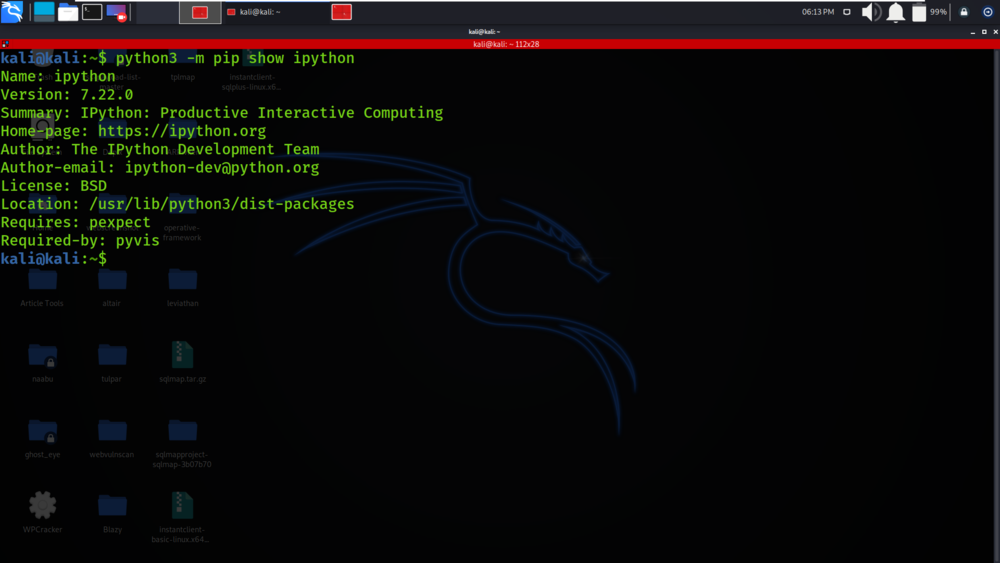Click the email ipython-dev@python.org
Screen dimensions: 1000x563
click(x=222, y=168)
